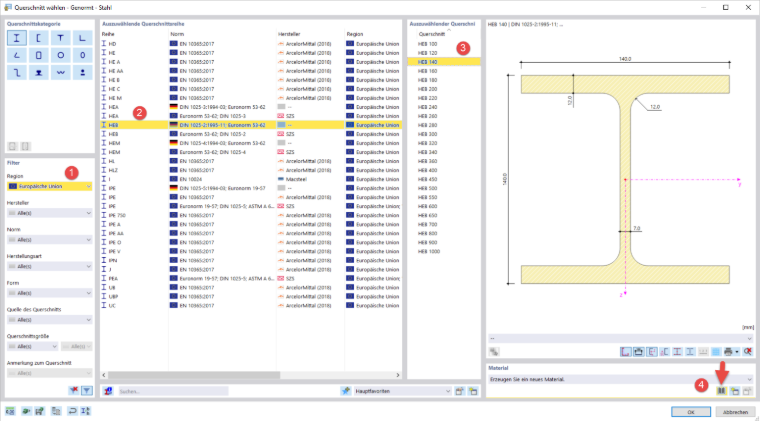Screen dimensions: 760x421
Task: Select the I-section category icon
Action: point(16,38)
